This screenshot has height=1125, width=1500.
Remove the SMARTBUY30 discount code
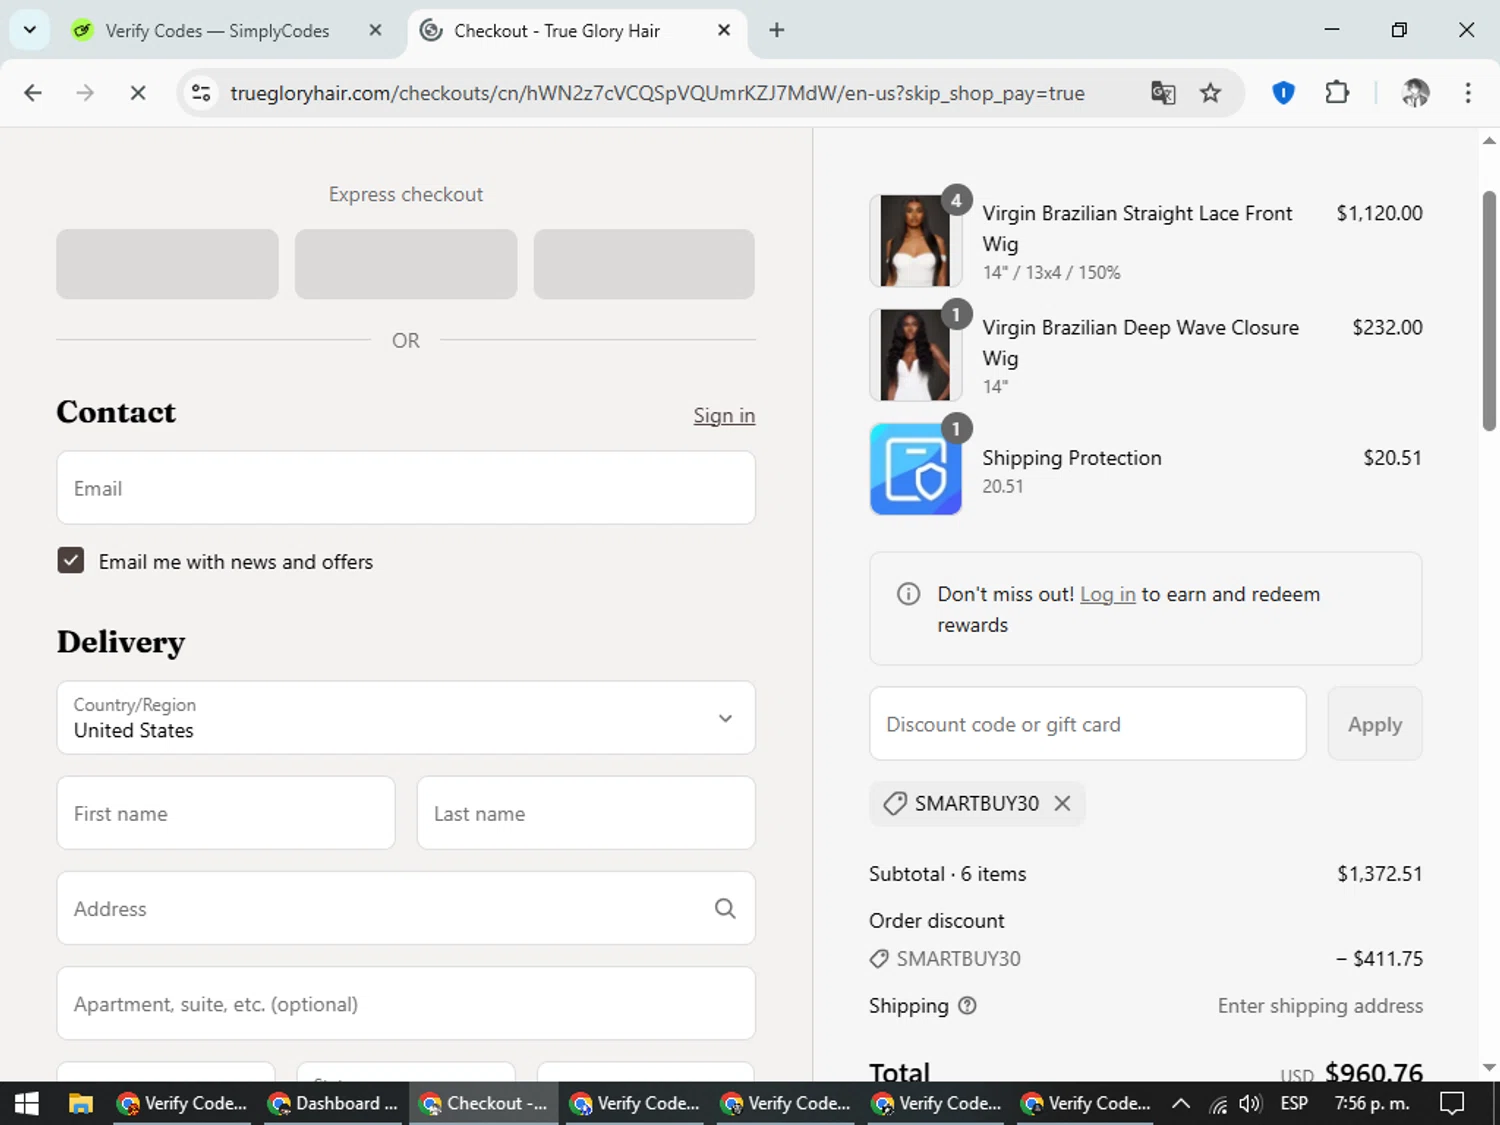tap(1062, 803)
